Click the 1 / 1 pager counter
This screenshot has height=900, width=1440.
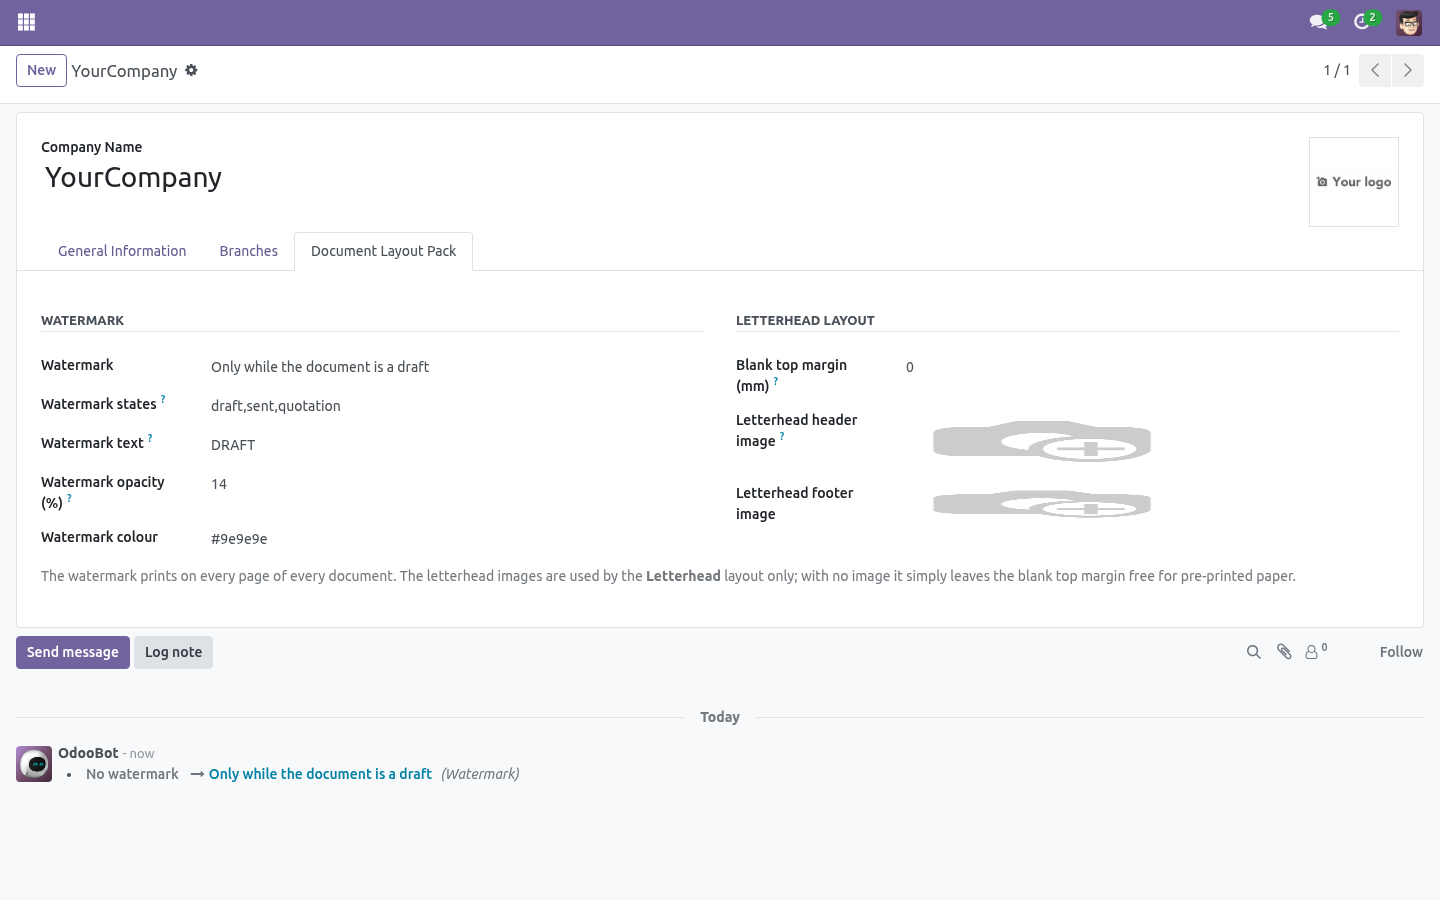1337,70
